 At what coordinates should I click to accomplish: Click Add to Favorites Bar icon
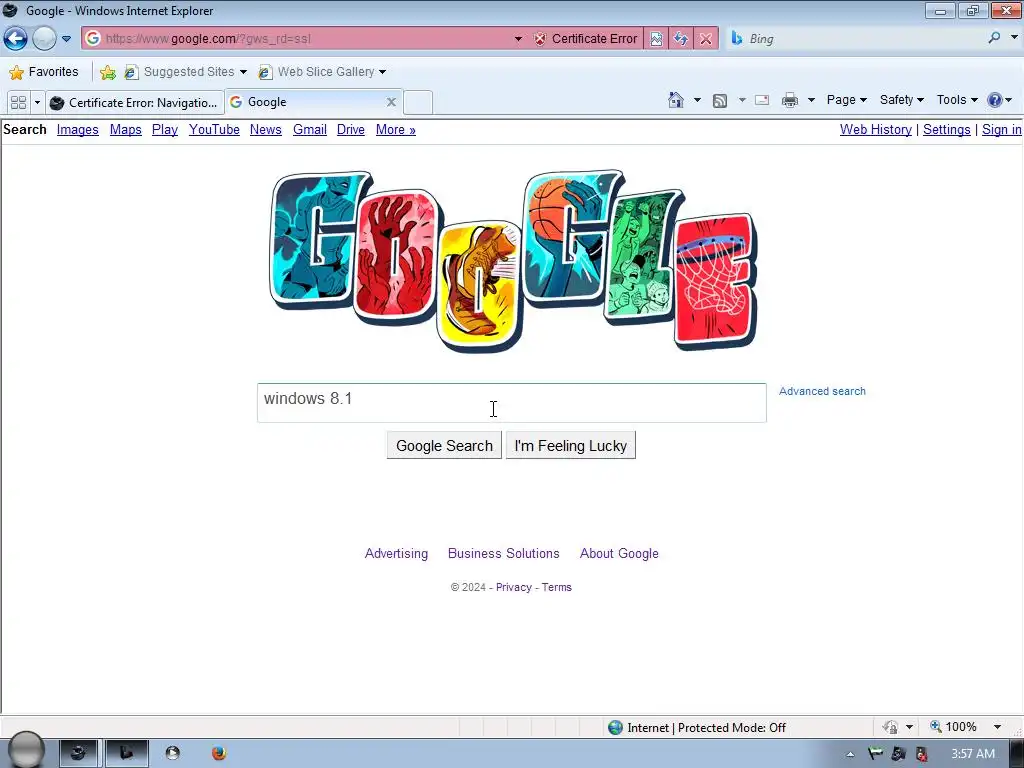tap(108, 72)
